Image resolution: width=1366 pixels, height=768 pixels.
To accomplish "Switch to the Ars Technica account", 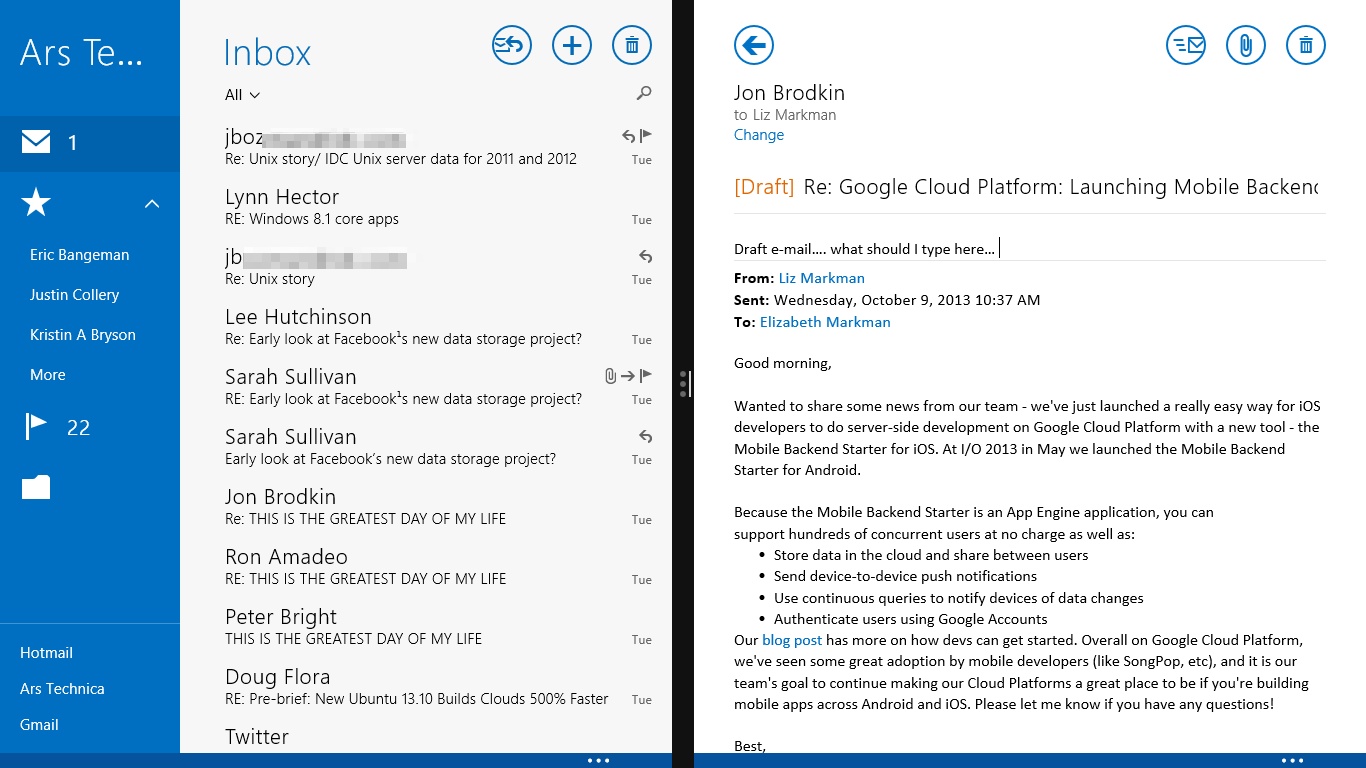I will coord(62,689).
